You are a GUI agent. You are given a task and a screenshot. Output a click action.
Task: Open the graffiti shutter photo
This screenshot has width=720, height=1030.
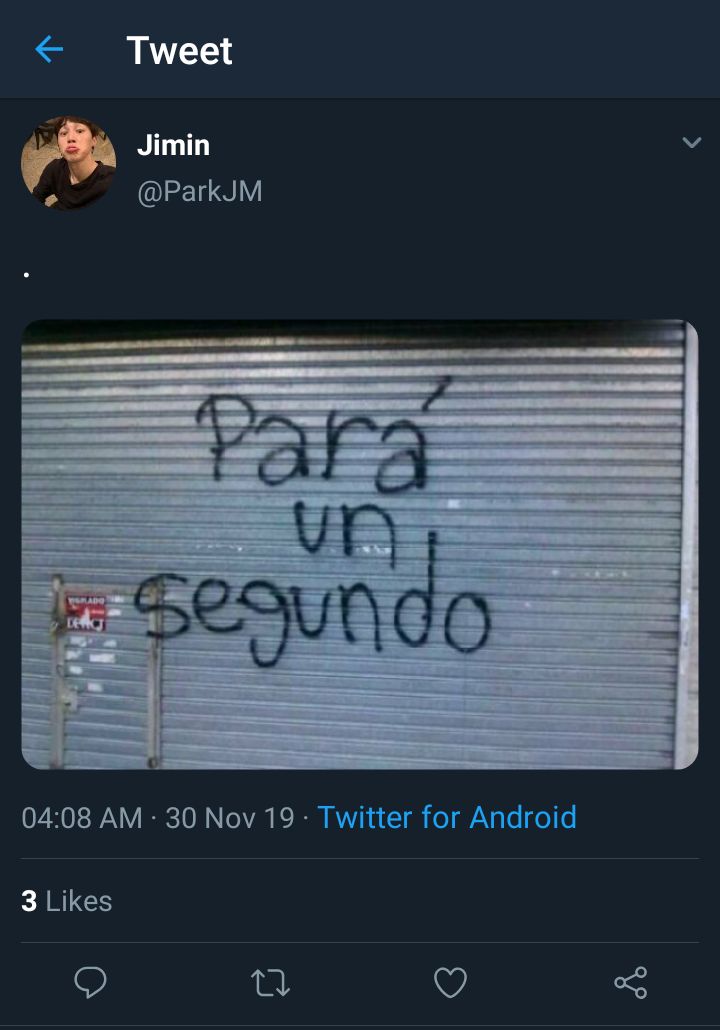pyautogui.click(x=360, y=544)
